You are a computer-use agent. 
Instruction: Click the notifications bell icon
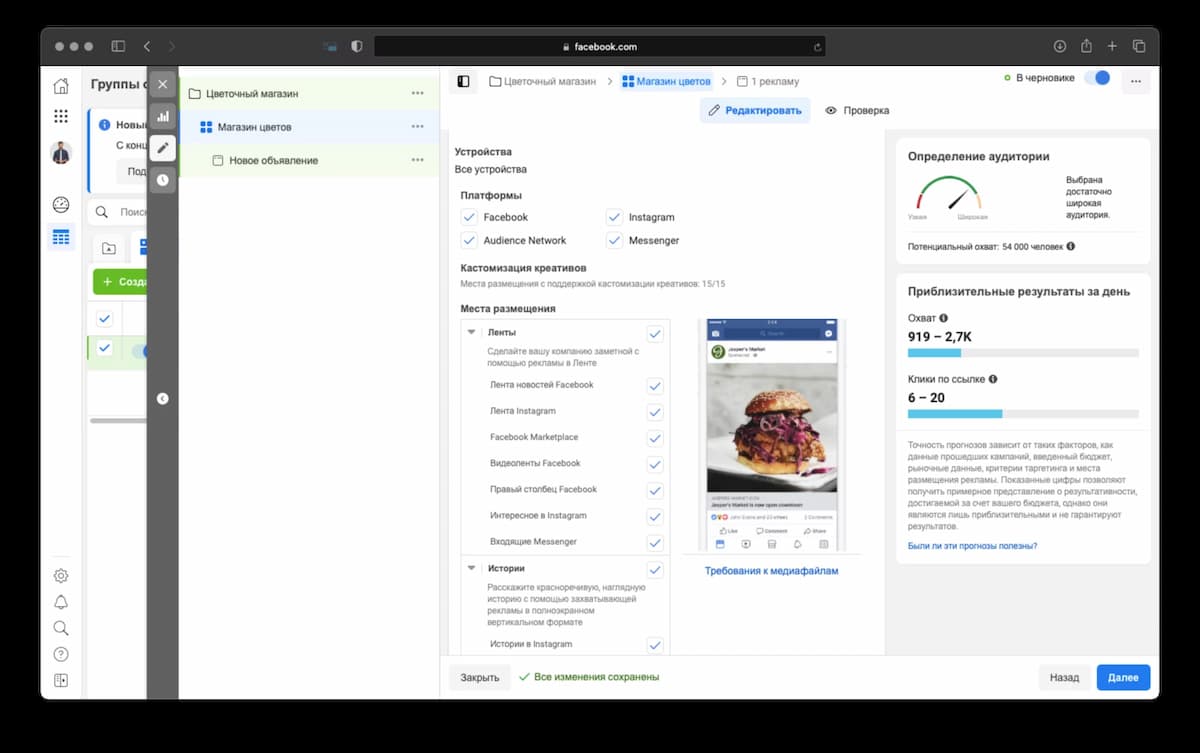61,602
